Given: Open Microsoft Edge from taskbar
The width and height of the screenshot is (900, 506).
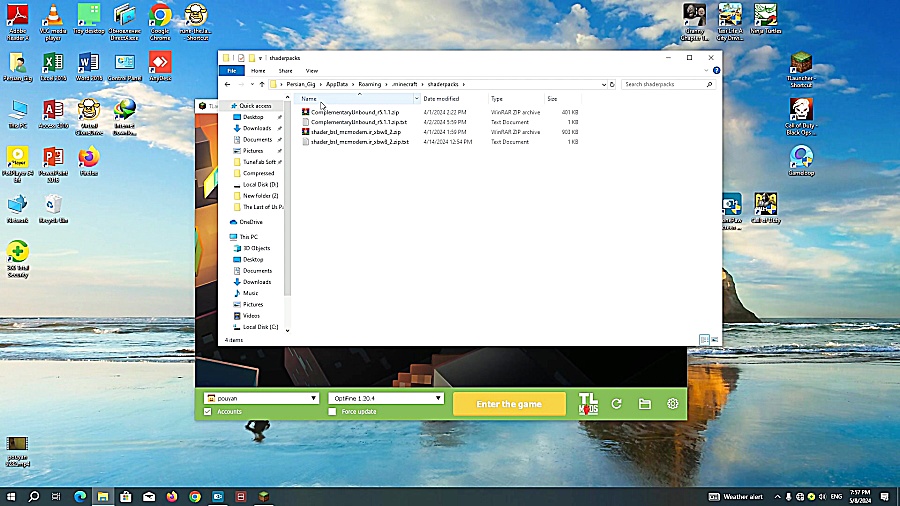Looking at the screenshot, I should [x=80, y=496].
